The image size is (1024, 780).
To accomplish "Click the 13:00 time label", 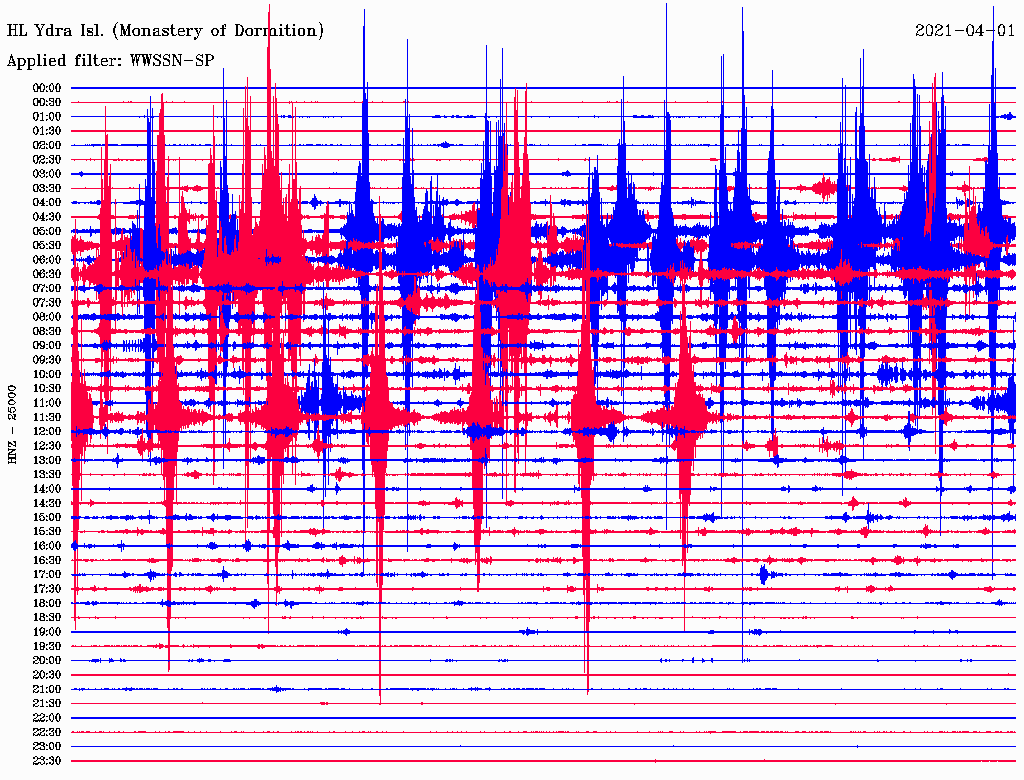I will pyautogui.click(x=47, y=461).
